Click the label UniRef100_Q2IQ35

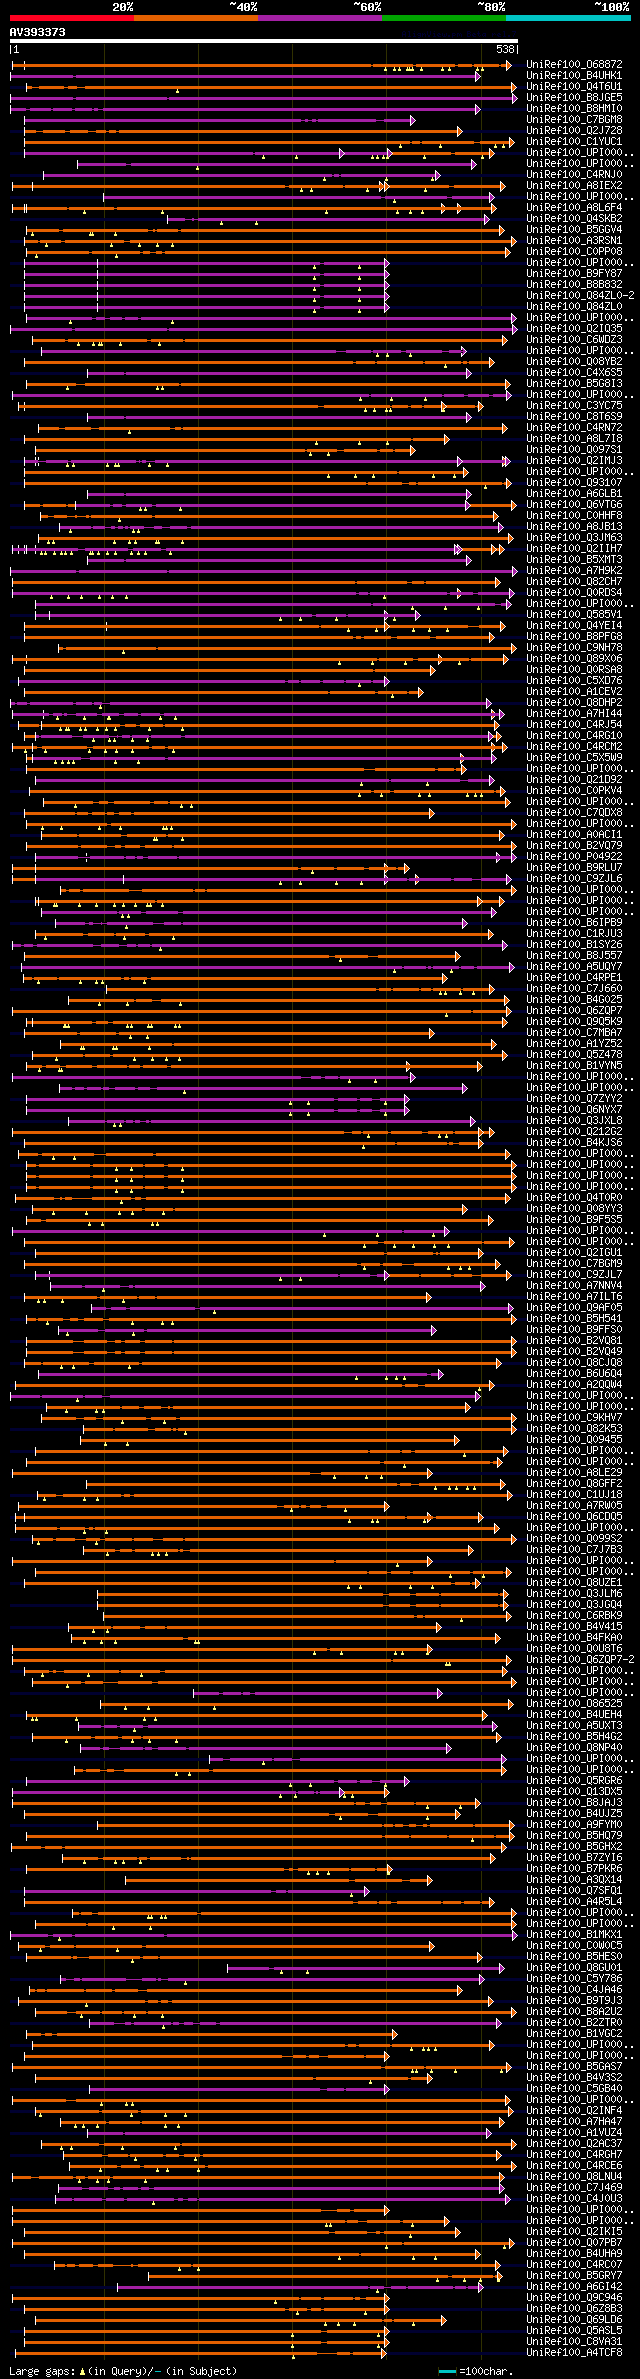574,329
